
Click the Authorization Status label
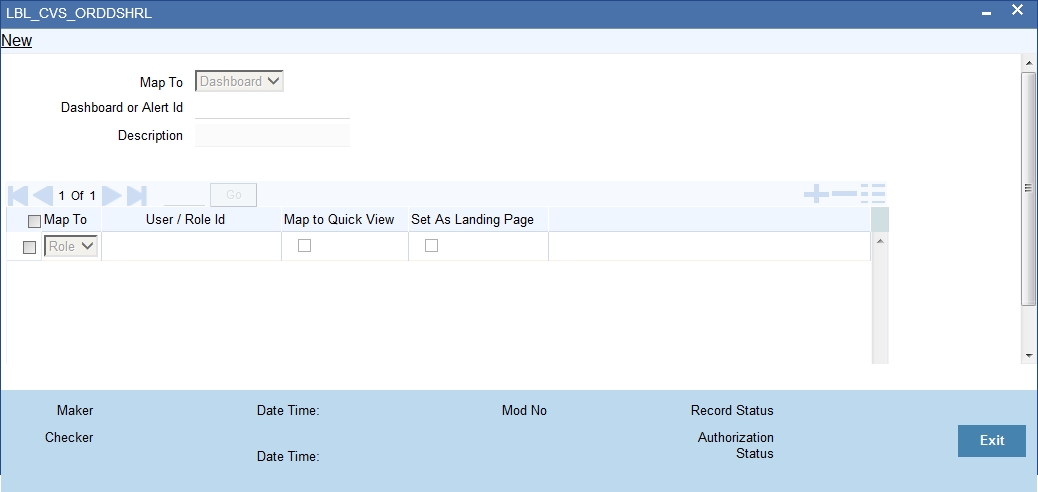735,446
